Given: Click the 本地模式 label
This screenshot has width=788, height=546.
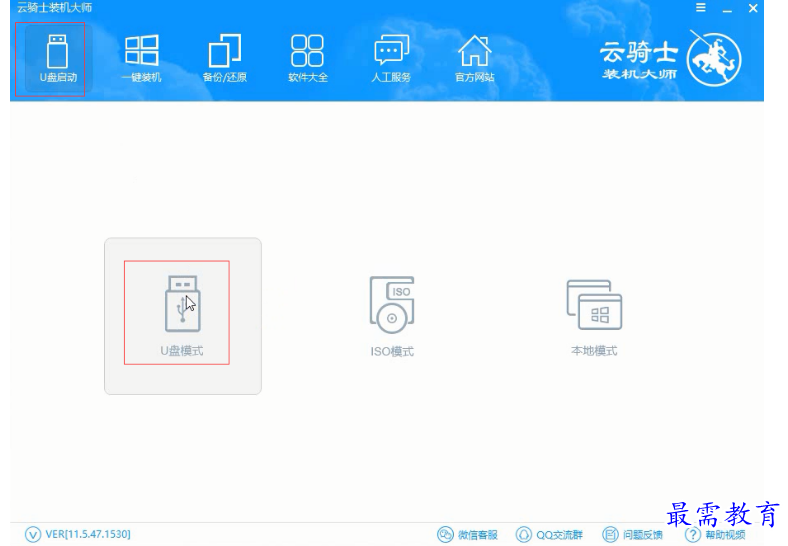Looking at the screenshot, I should point(594,351).
